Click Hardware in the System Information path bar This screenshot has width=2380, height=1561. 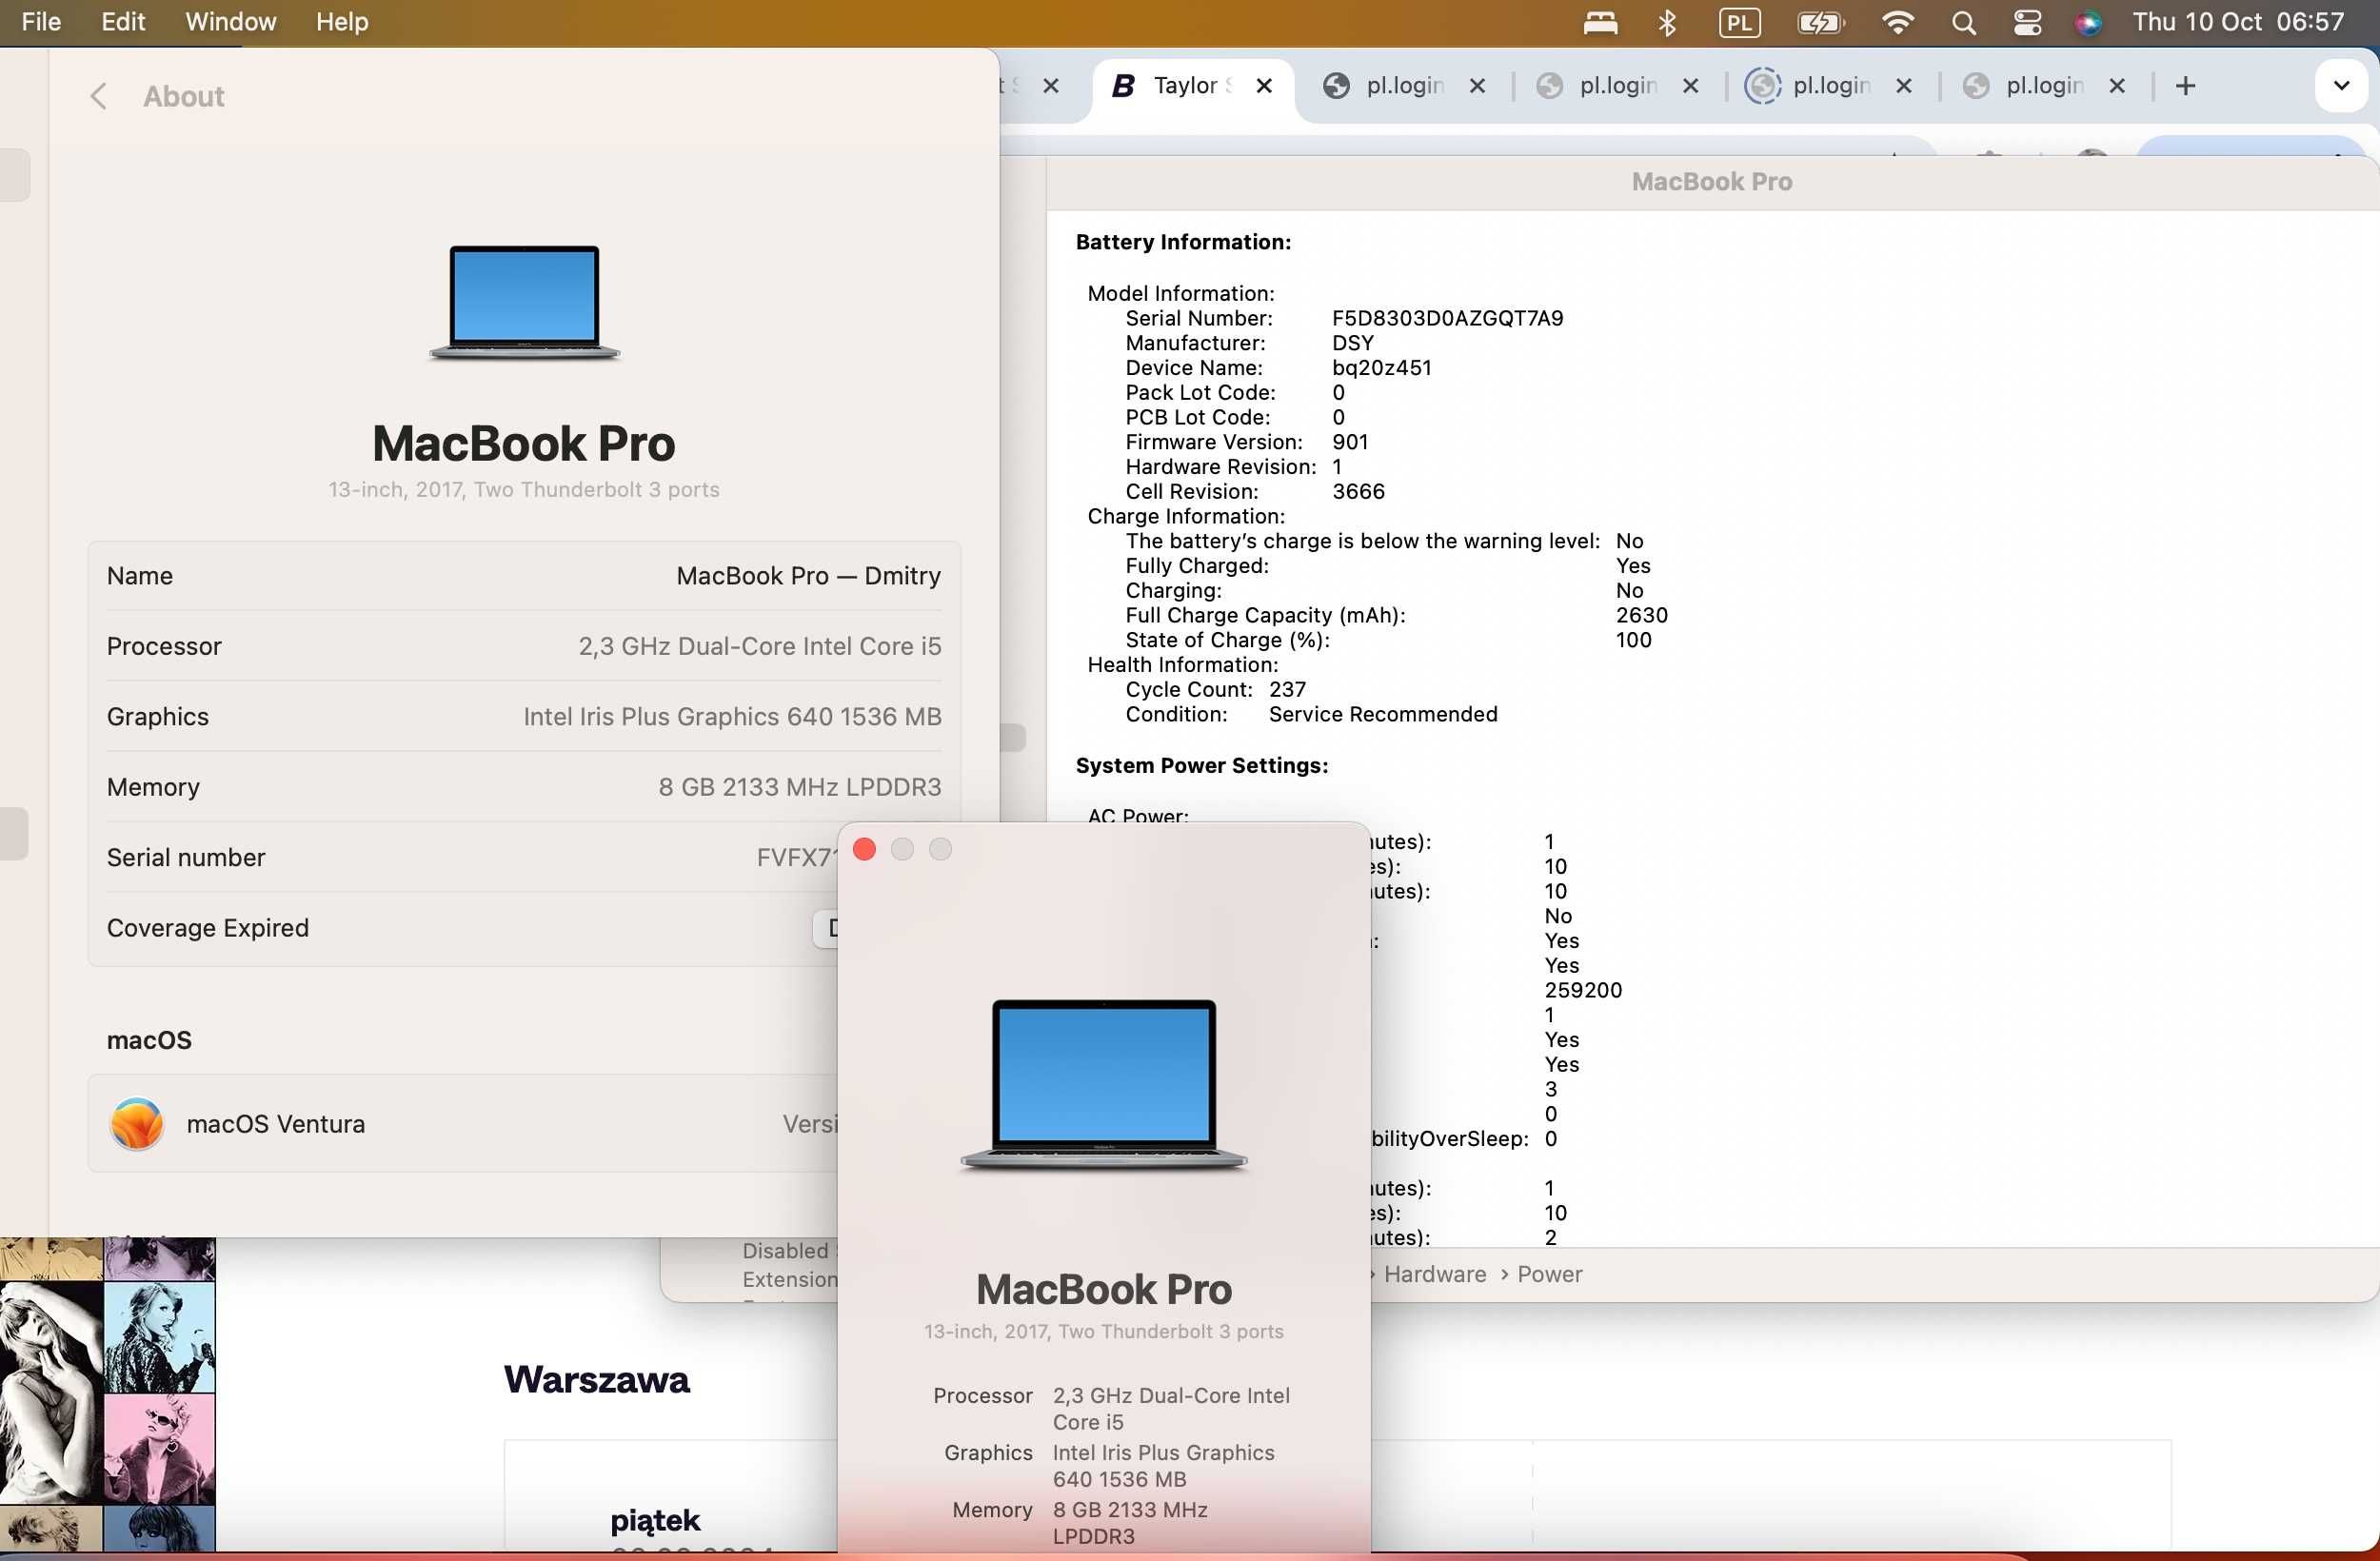coord(1435,1274)
